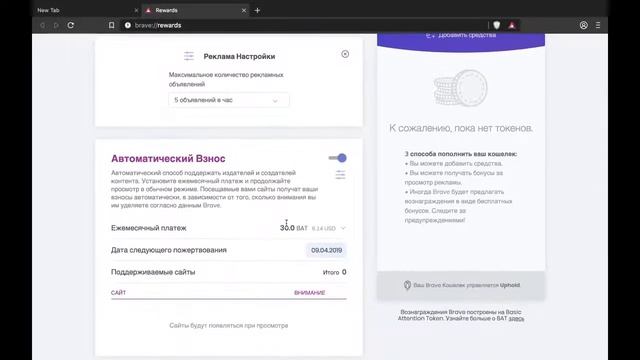Click the ВНИМАНИЕ column header
Viewport: 640px width, 360px height.
pos(309,293)
